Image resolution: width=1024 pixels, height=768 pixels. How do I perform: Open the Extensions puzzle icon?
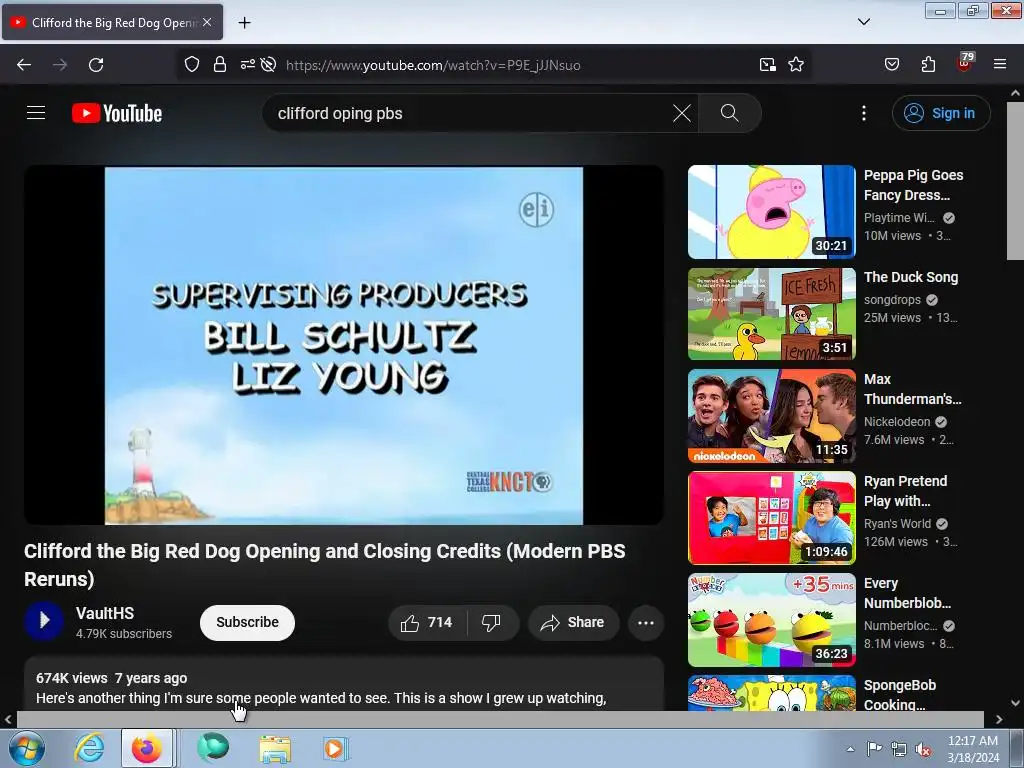928,65
